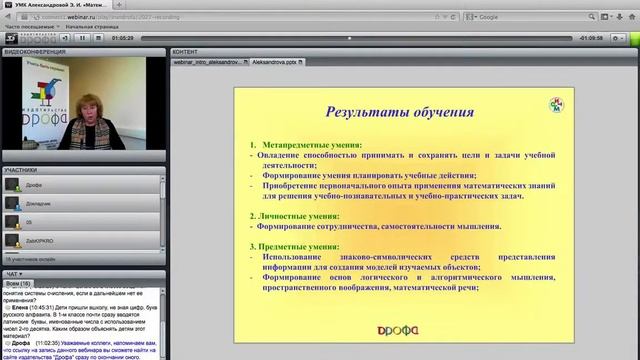Open search engine selector dropdown
This screenshot has width=640, height=360.
471,17
